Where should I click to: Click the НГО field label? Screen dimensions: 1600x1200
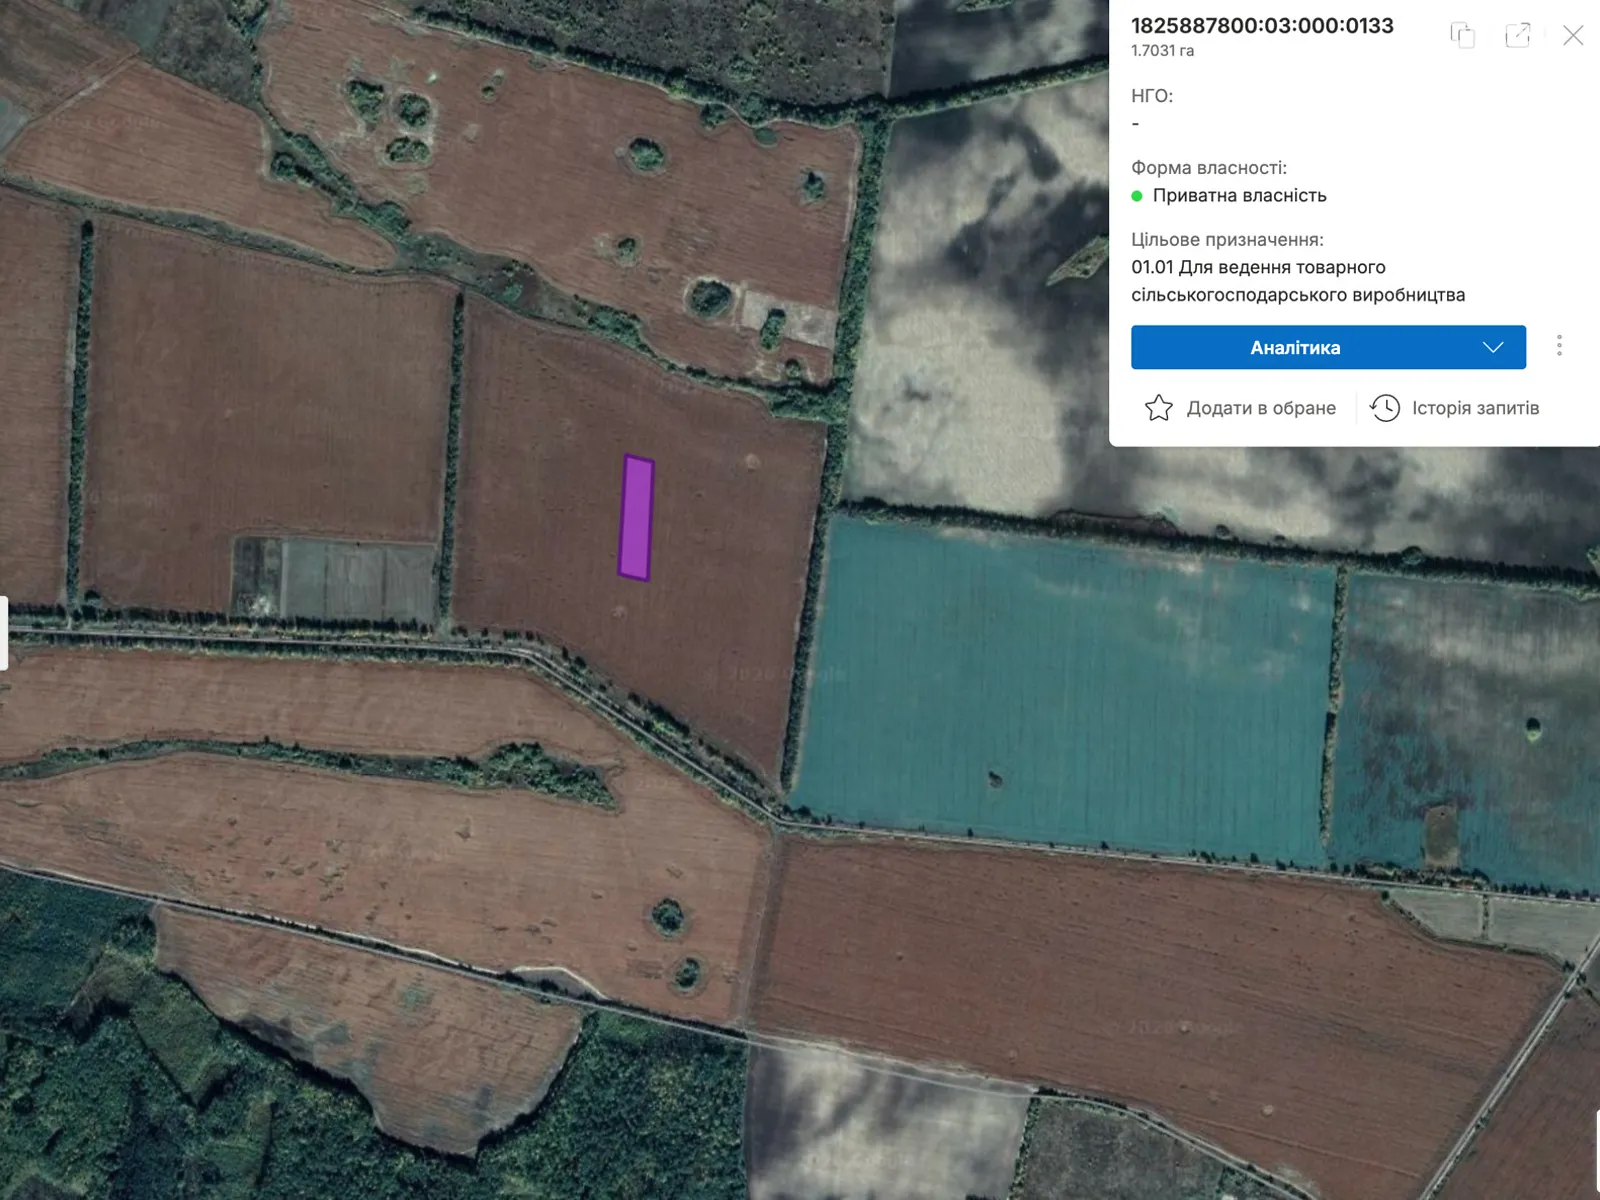click(x=1151, y=96)
